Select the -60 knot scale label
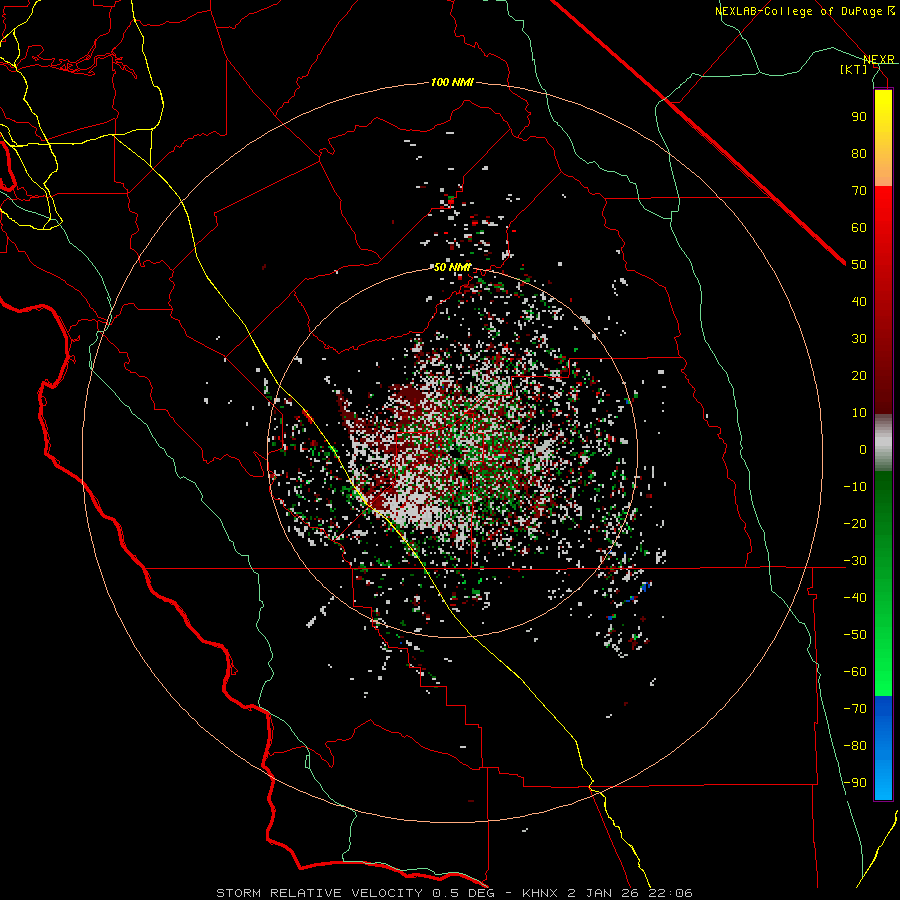This screenshot has width=900, height=900. (x=855, y=672)
